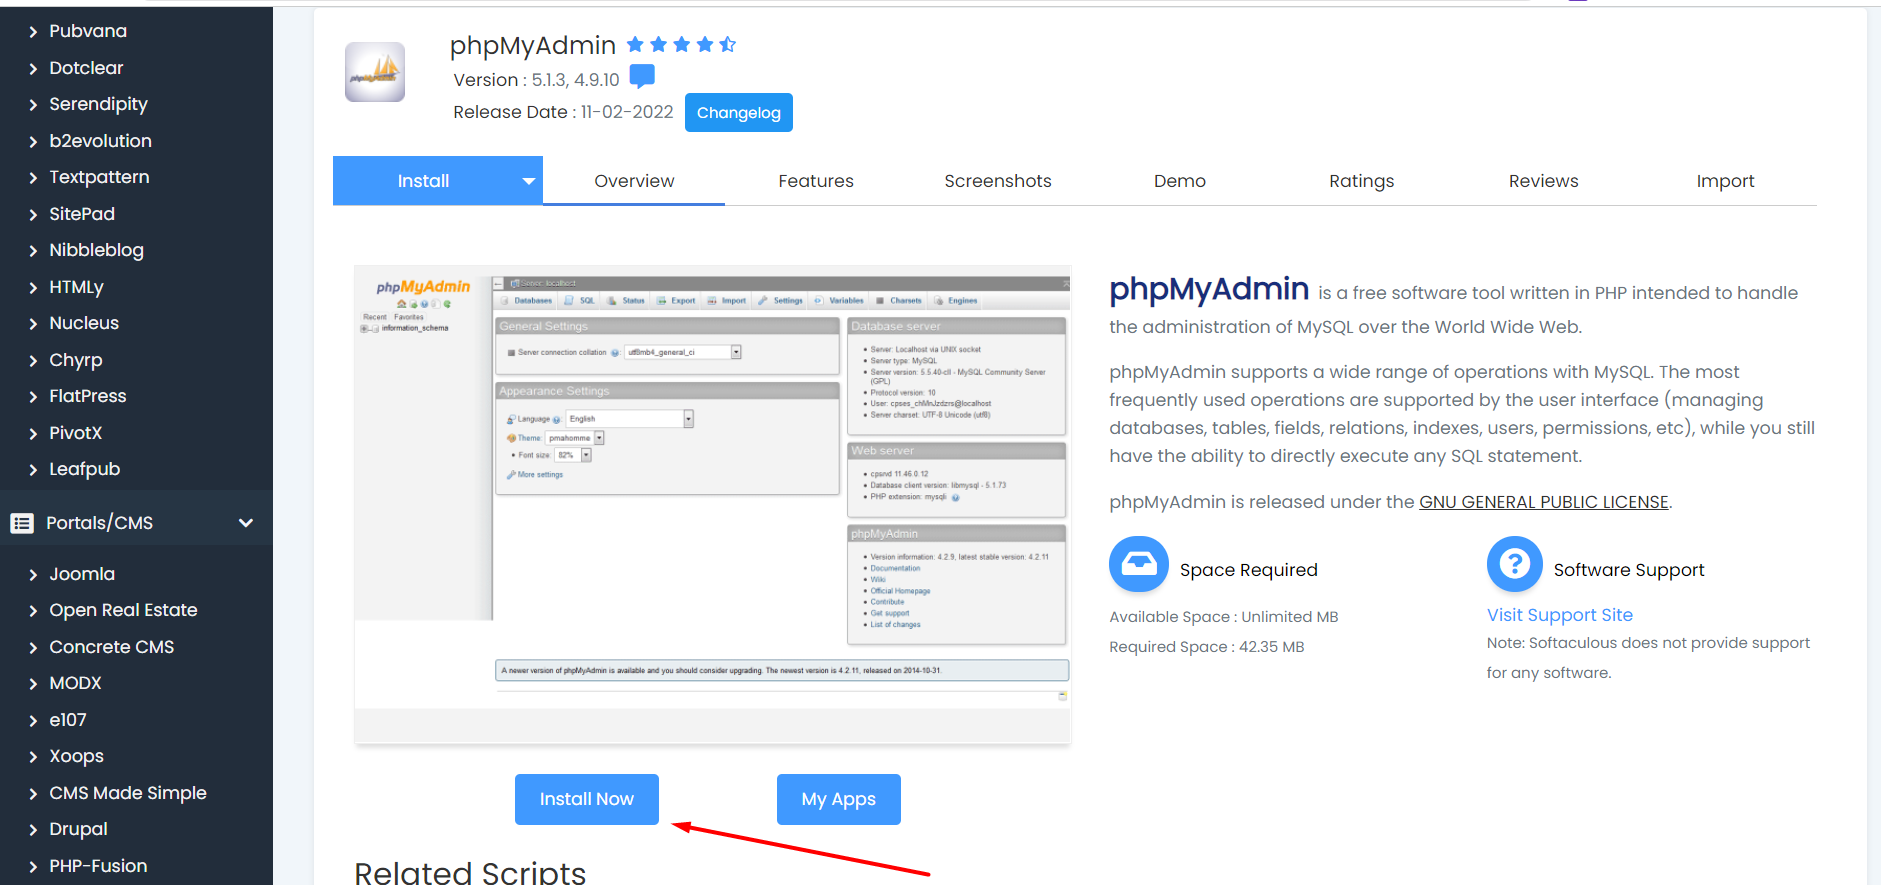This screenshot has height=885, width=1881.
Task: Open the Install tab dropdown arrow
Action: tap(529, 181)
